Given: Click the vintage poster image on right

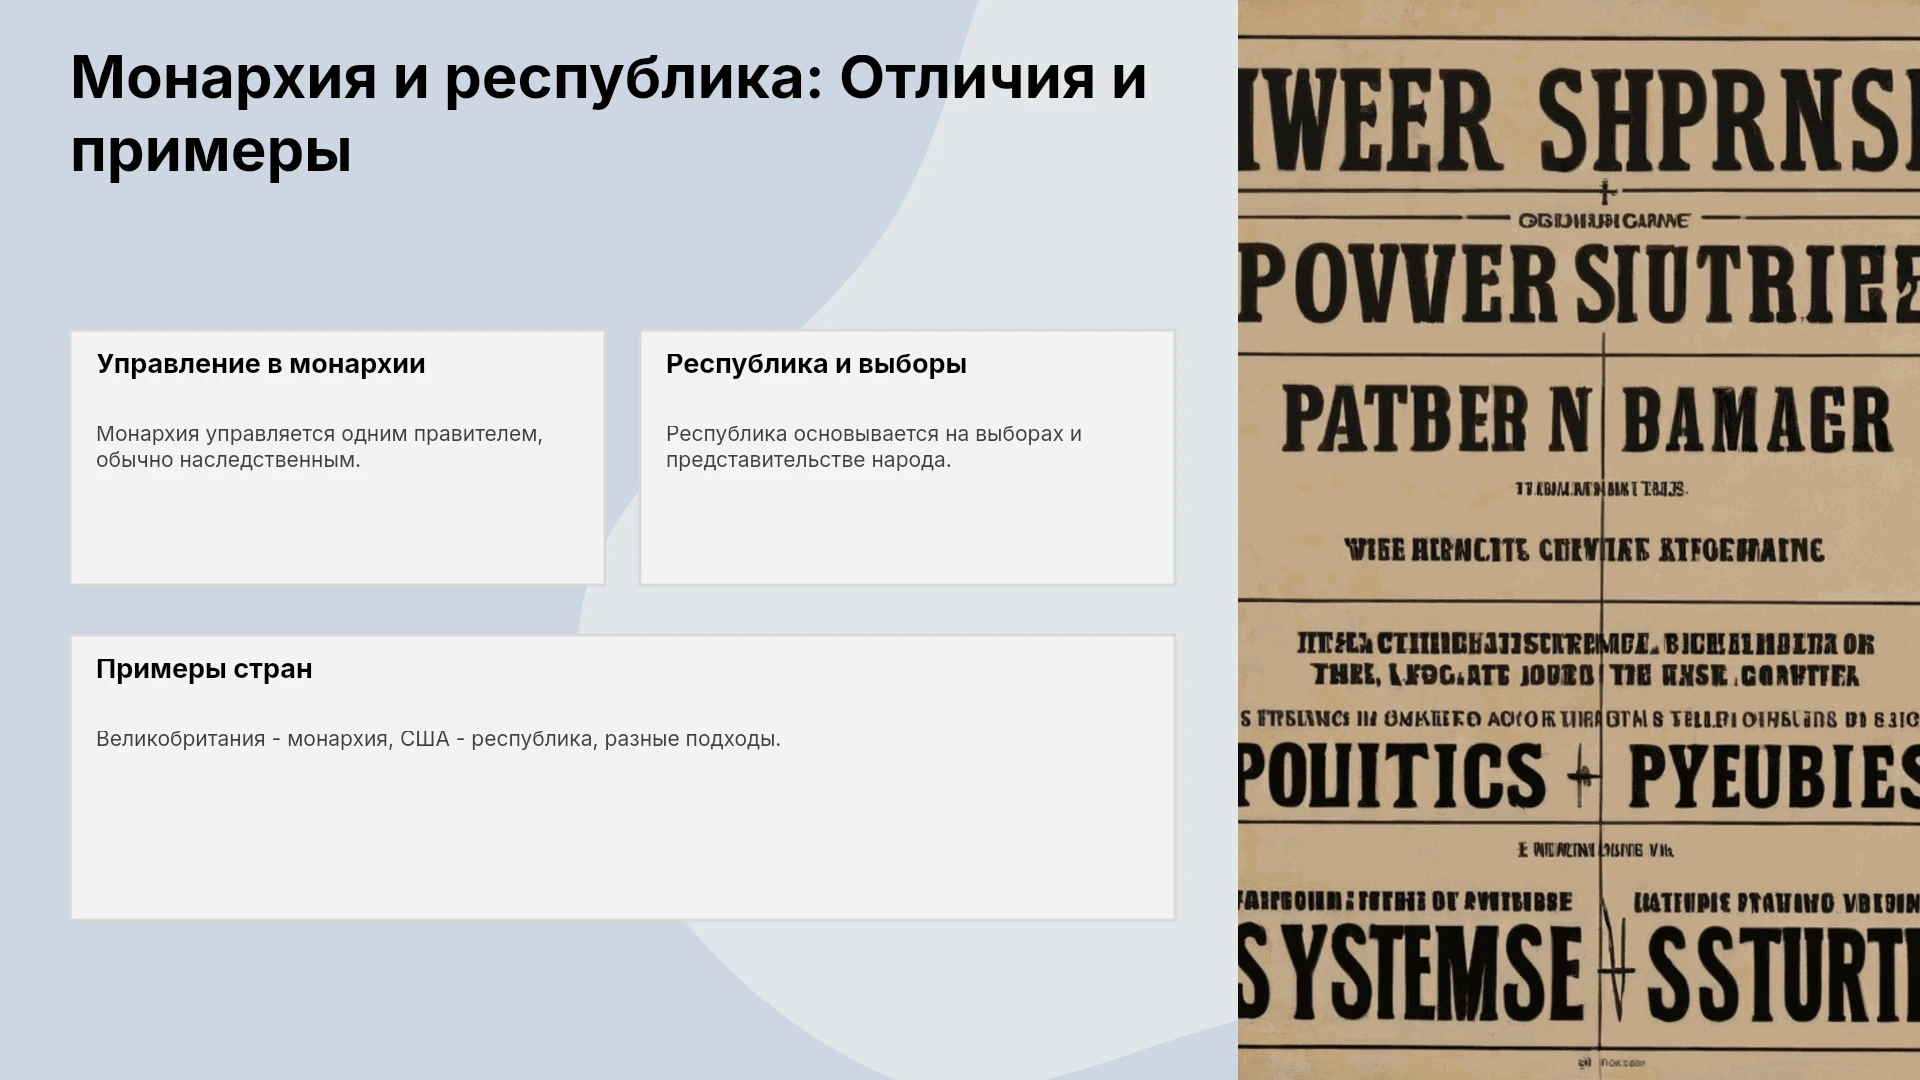Looking at the screenshot, I should (1579, 540).
